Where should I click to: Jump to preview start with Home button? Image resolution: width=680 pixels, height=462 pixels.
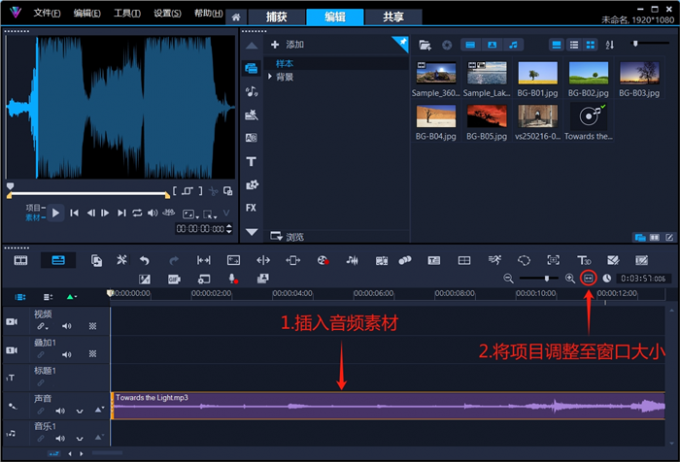click(x=74, y=213)
